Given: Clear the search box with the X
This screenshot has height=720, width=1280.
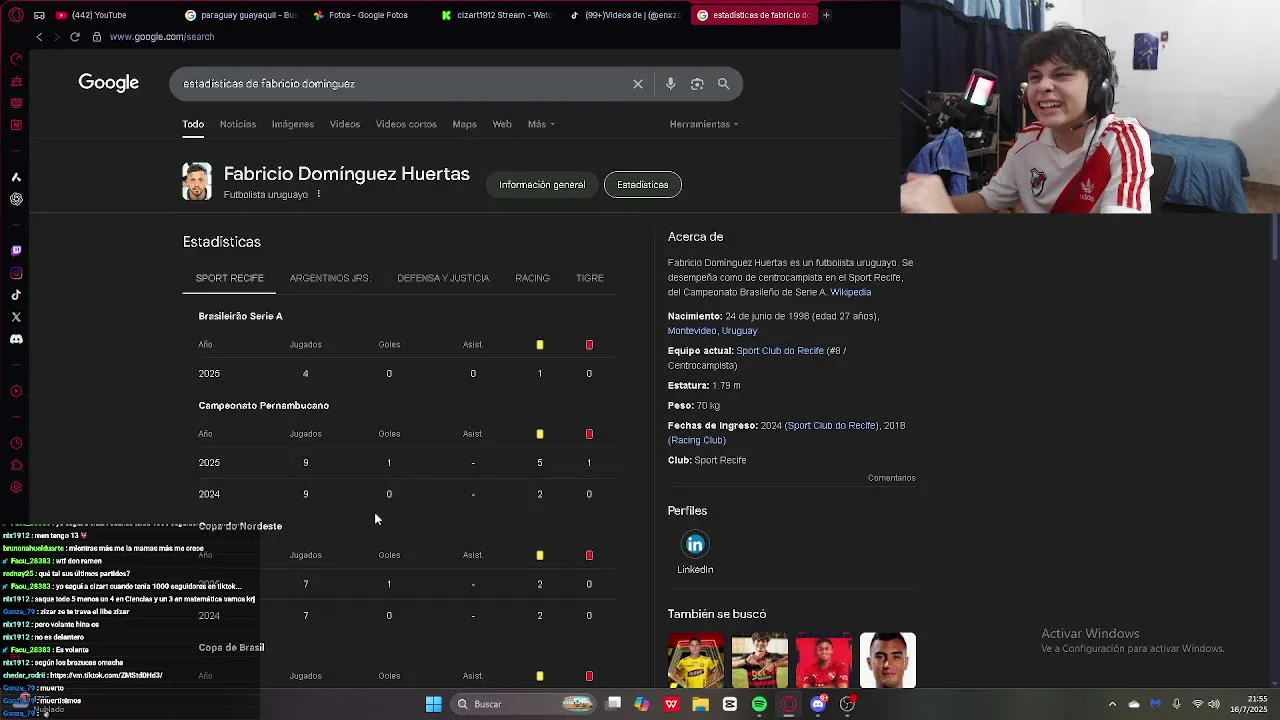Looking at the screenshot, I should pyautogui.click(x=638, y=84).
